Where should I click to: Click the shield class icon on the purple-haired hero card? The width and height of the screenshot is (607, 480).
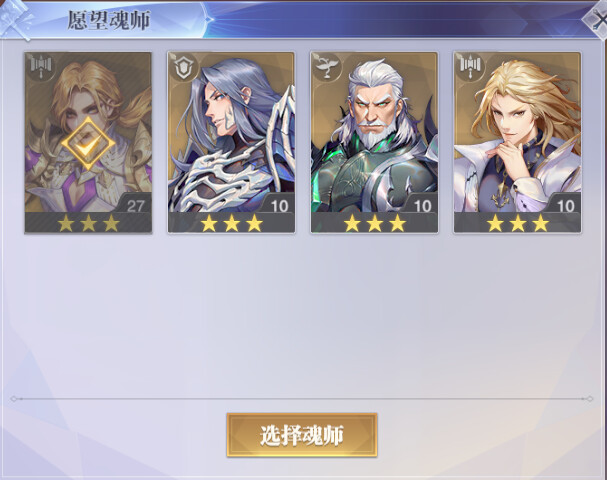tap(183, 67)
